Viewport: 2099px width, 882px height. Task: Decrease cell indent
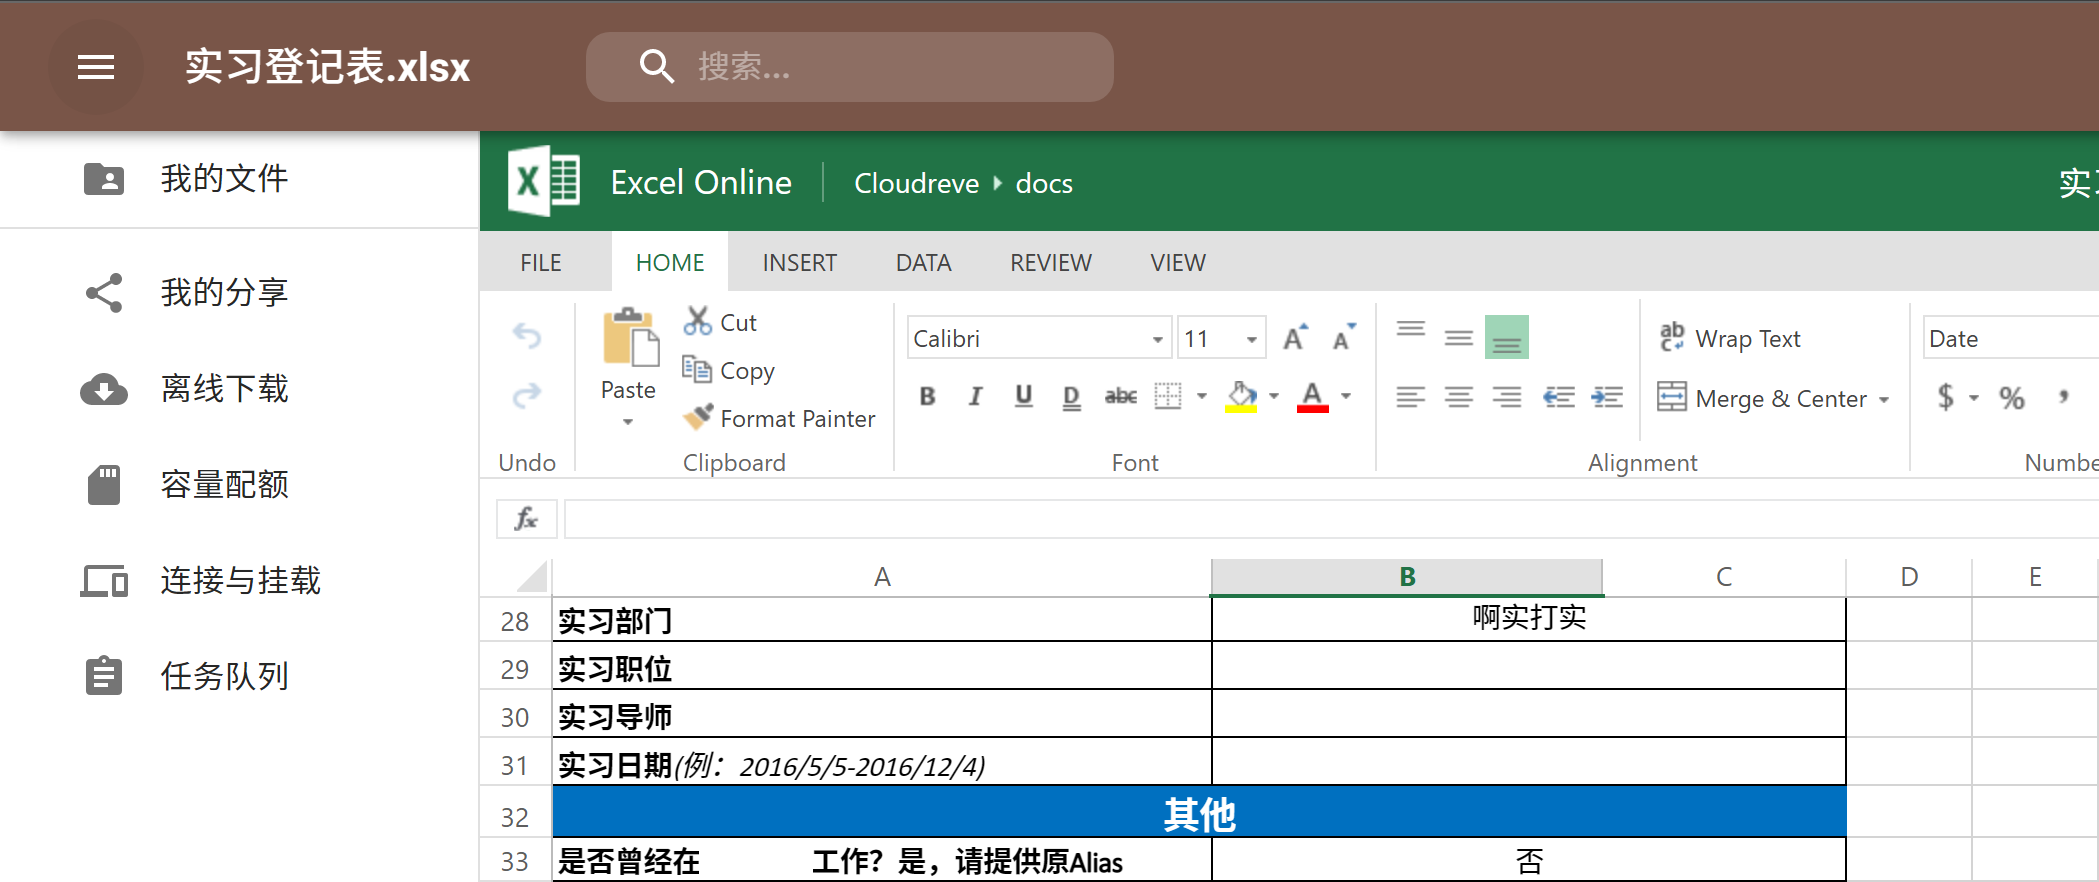click(x=1558, y=397)
